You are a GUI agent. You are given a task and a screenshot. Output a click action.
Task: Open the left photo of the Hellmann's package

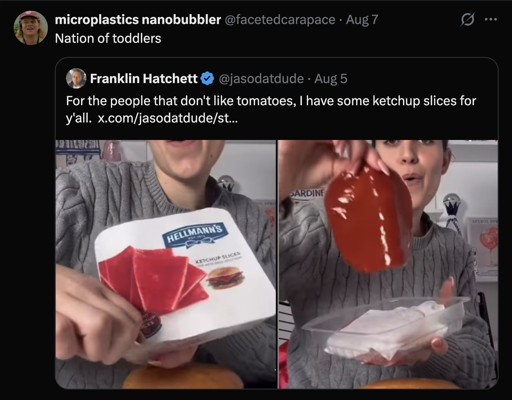click(x=166, y=264)
